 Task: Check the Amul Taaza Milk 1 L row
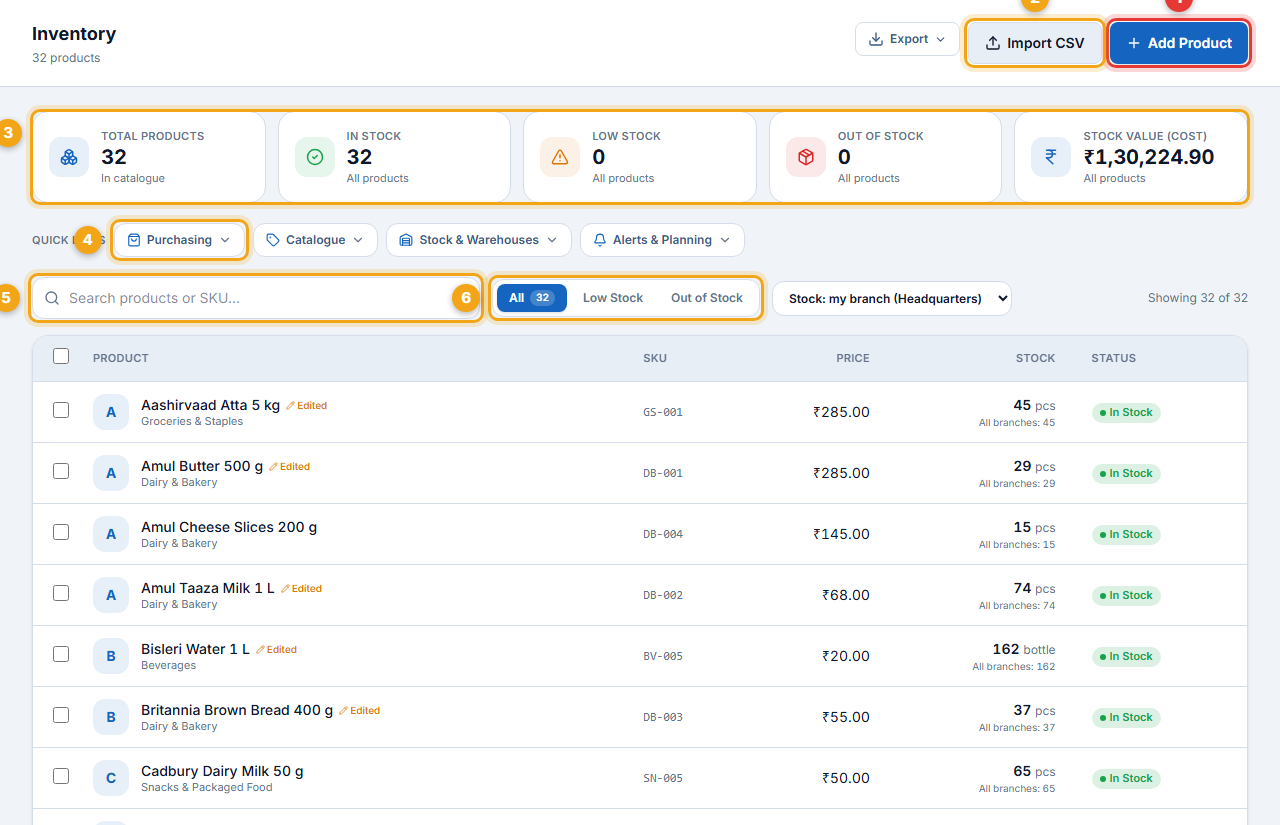(x=61, y=593)
